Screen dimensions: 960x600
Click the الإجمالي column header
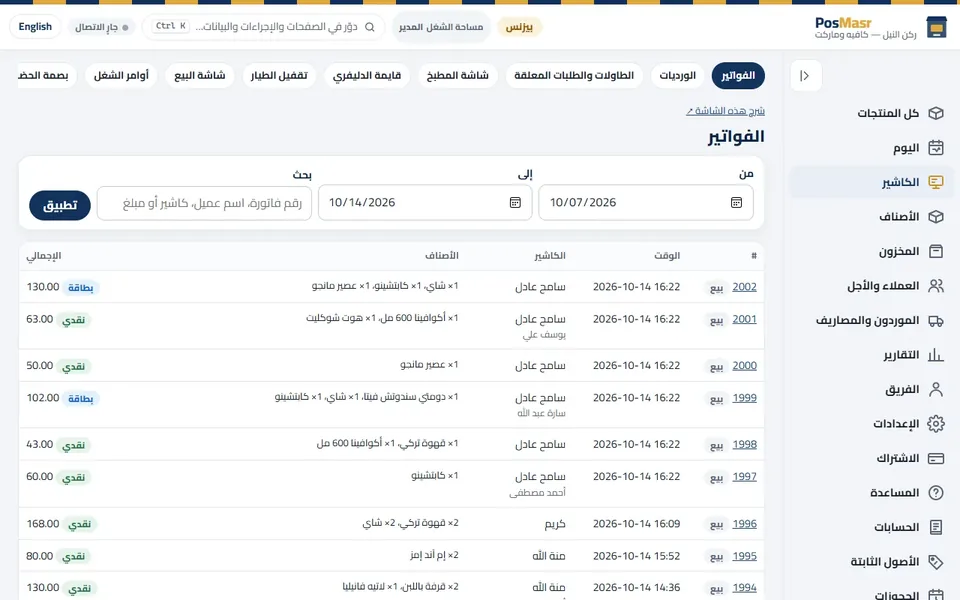pyautogui.click(x=43, y=256)
